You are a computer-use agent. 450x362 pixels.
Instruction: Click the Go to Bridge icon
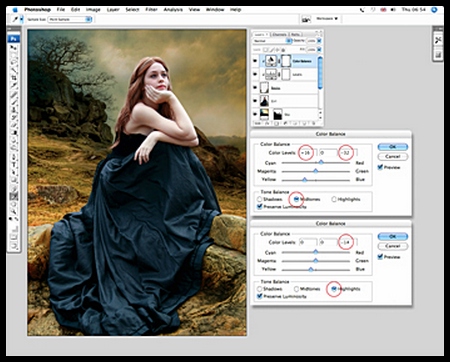click(306, 19)
